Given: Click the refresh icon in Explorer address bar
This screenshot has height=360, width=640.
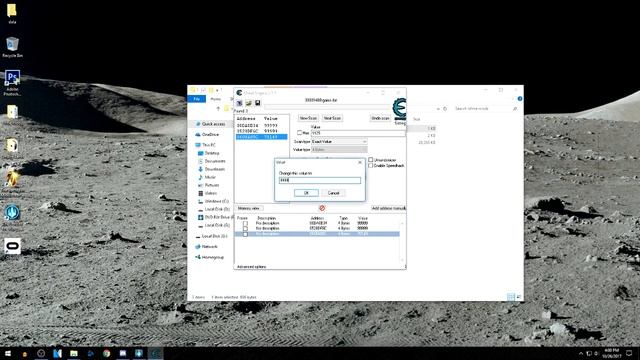Looking at the screenshot, I should [445, 109].
